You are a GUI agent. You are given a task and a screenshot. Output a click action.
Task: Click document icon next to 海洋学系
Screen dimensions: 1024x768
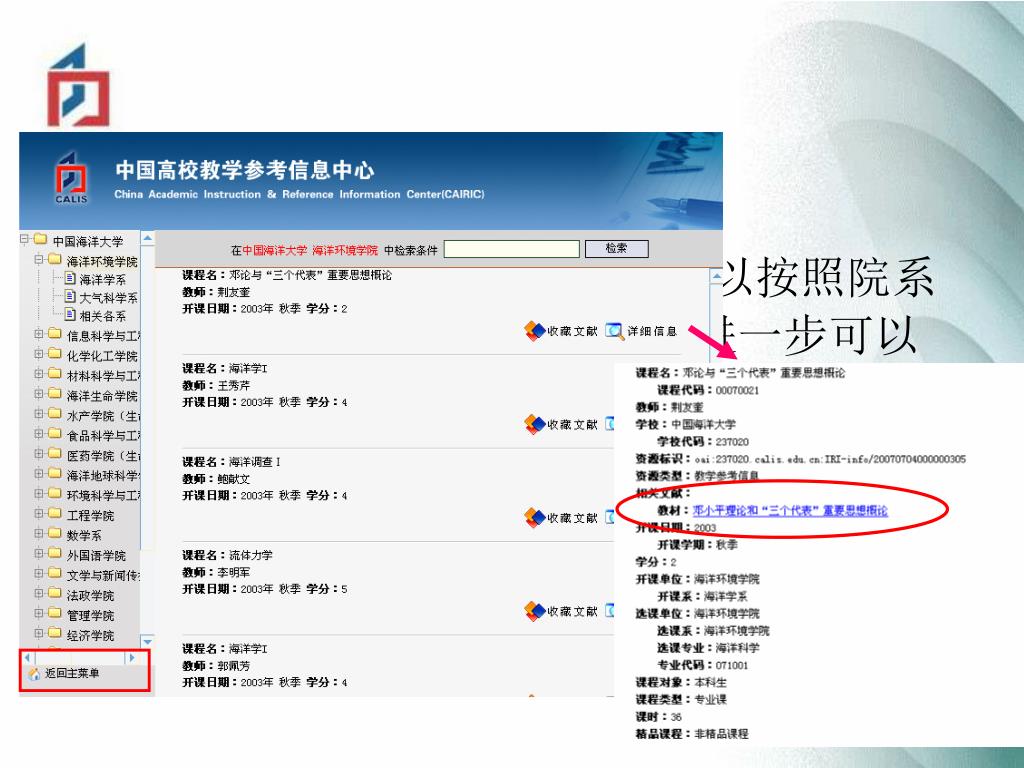71,279
